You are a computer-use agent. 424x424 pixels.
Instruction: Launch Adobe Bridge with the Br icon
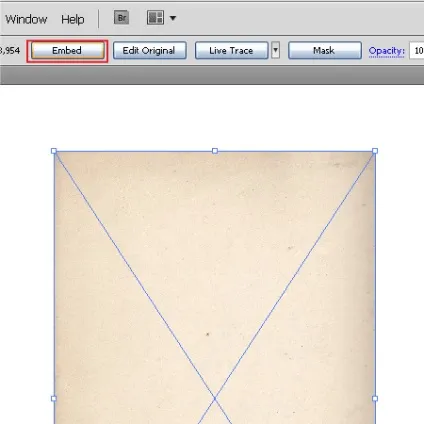click(x=122, y=18)
